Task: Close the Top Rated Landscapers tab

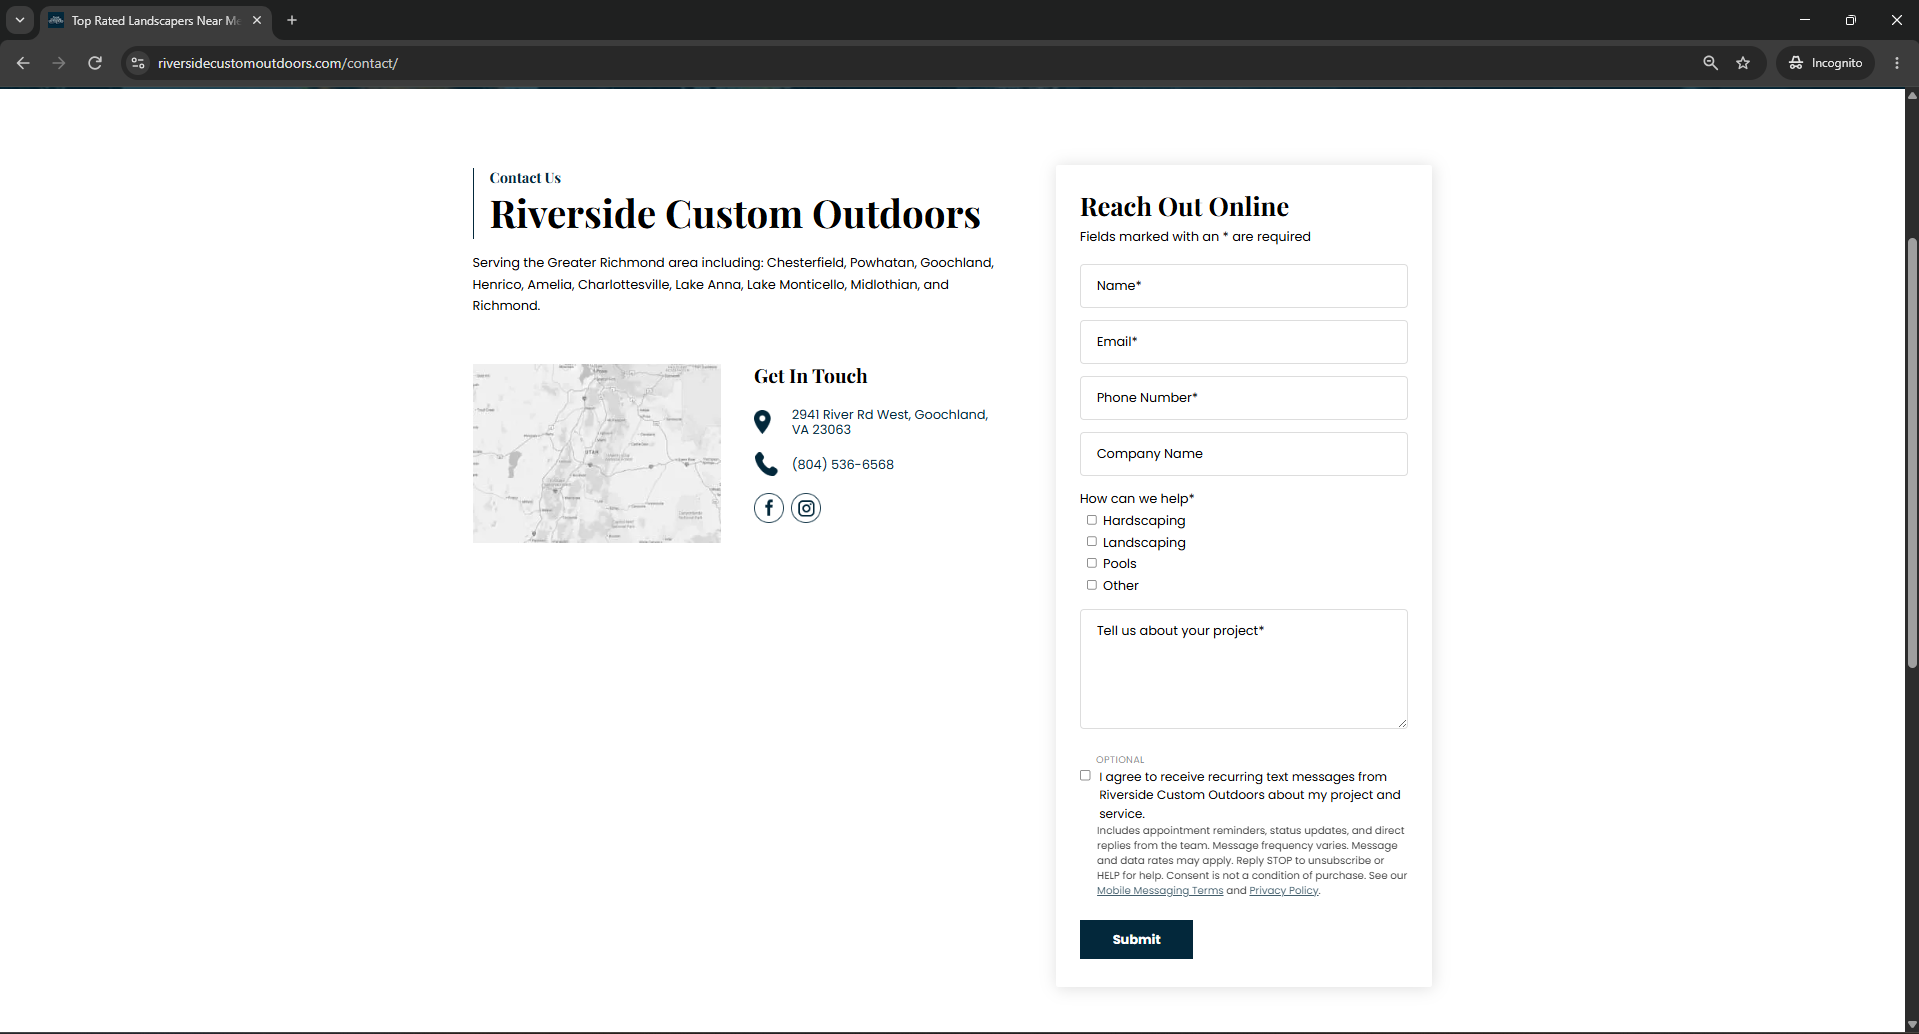Action: point(257,20)
